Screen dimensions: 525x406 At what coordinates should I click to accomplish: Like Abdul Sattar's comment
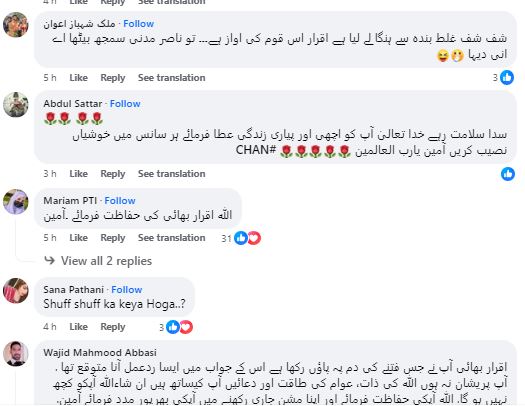click(x=78, y=174)
